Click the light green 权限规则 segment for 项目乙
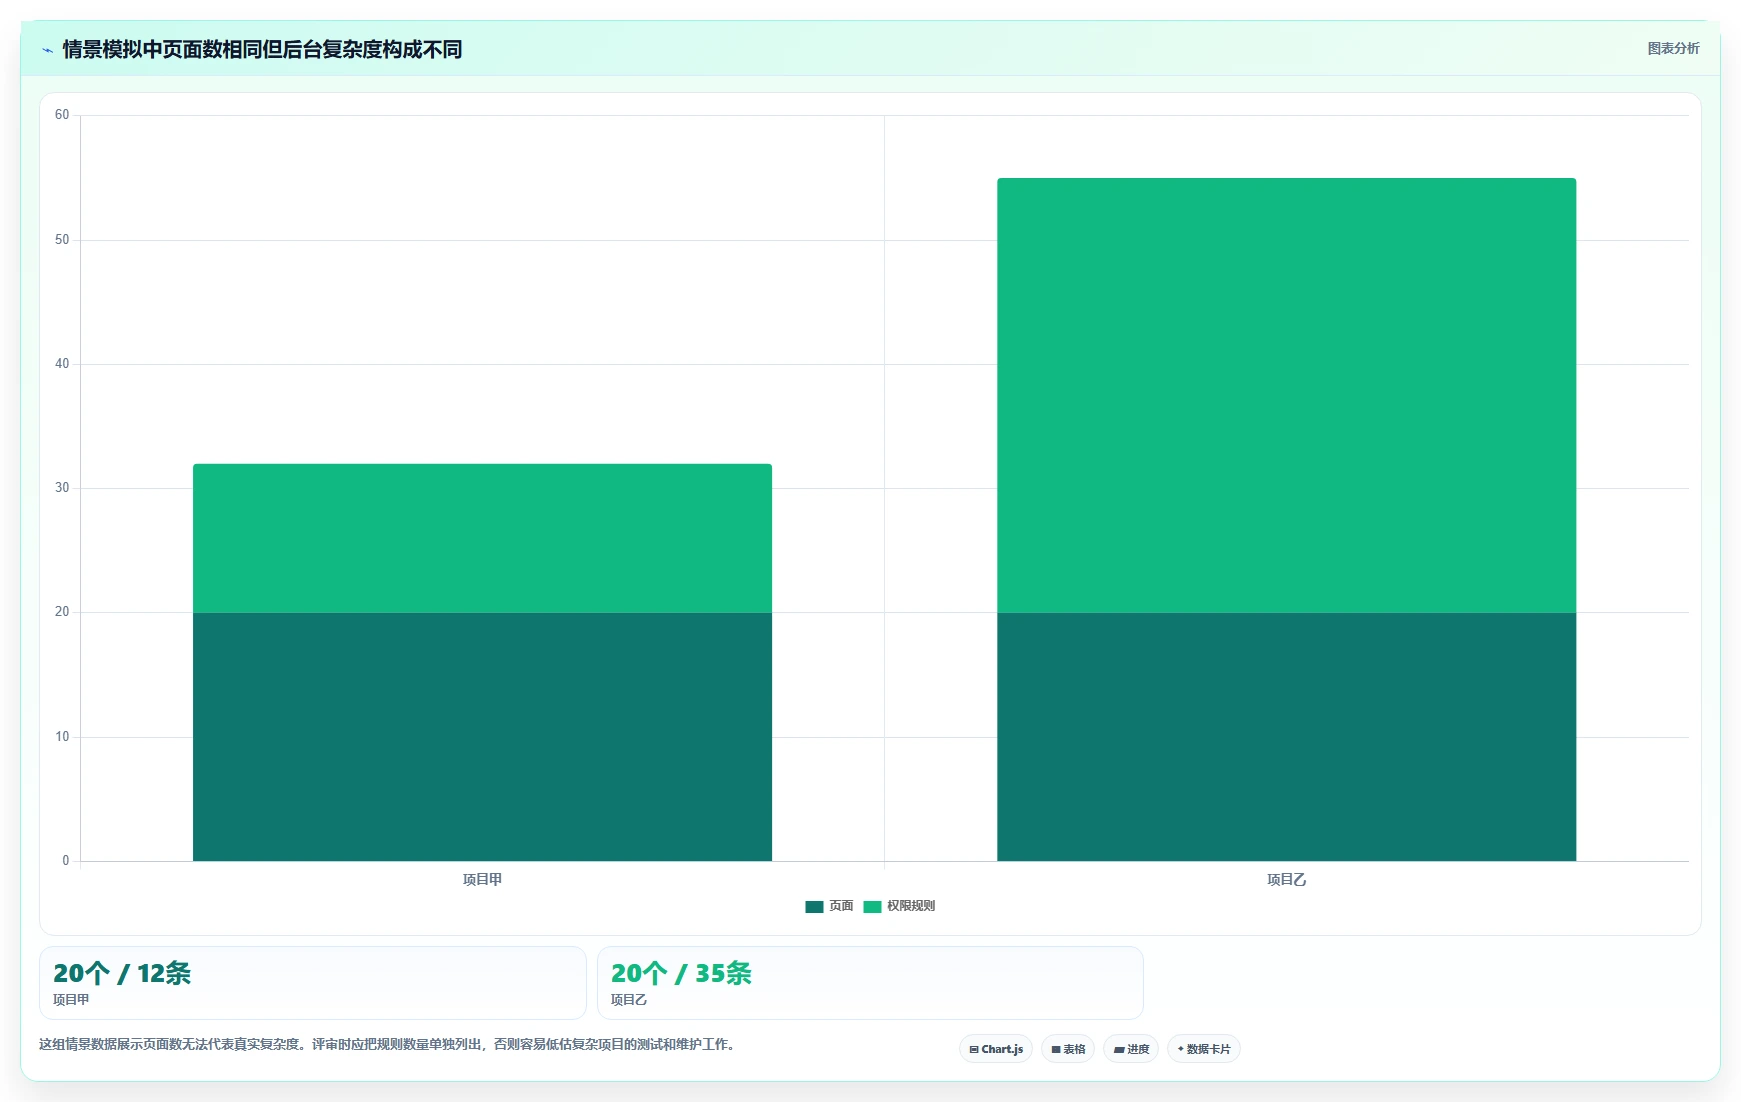Viewport: 1741px width, 1102px height. coord(1286,395)
